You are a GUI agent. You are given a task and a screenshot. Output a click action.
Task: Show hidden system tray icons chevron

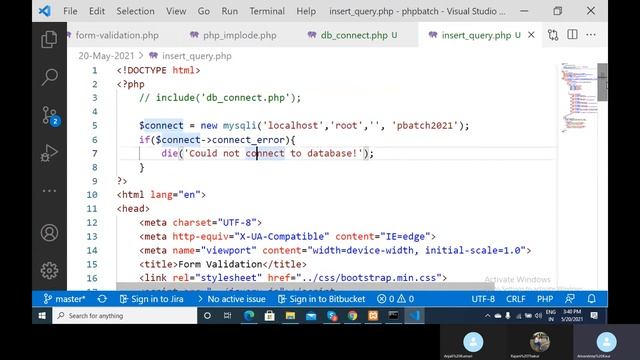487,316
